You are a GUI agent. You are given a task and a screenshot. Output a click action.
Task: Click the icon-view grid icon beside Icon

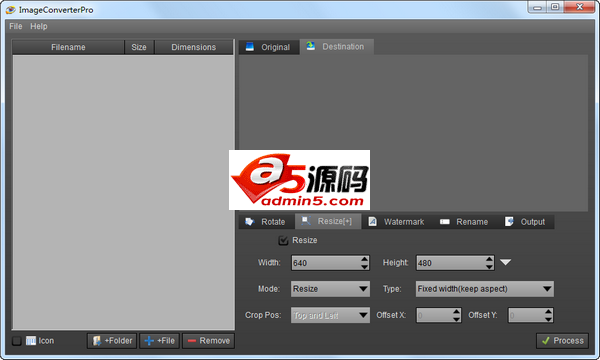click(31, 340)
